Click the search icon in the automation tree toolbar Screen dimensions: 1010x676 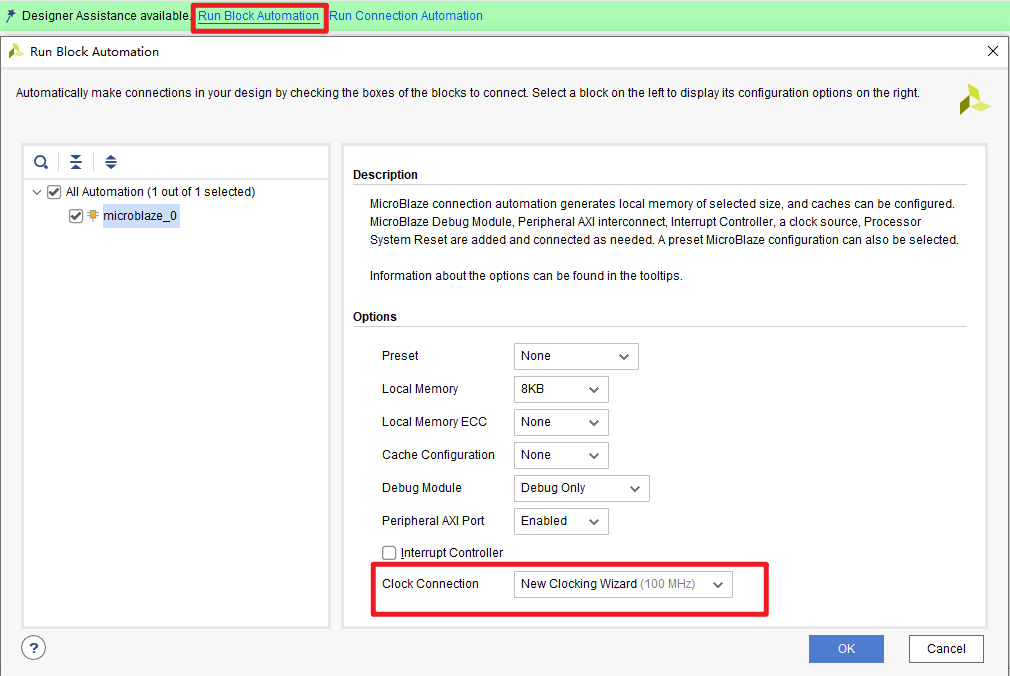click(41, 162)
